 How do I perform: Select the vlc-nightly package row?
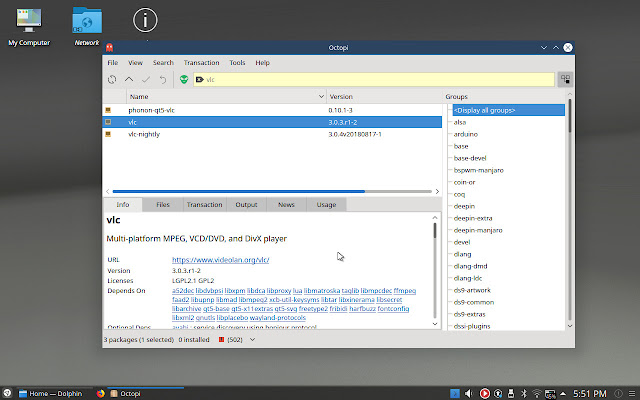[272, 134]
